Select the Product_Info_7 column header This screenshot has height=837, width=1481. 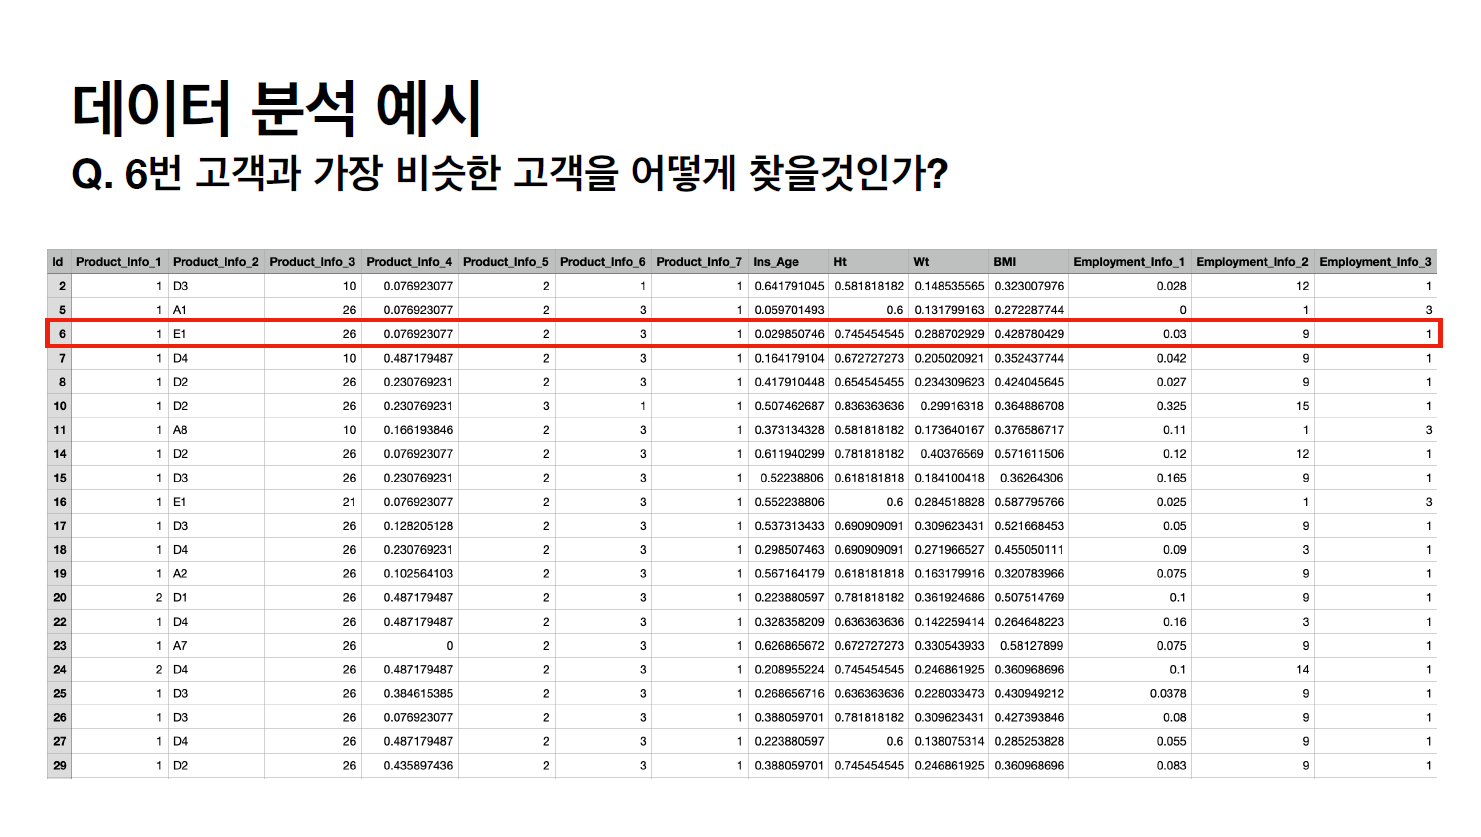[x=699, y=262]
